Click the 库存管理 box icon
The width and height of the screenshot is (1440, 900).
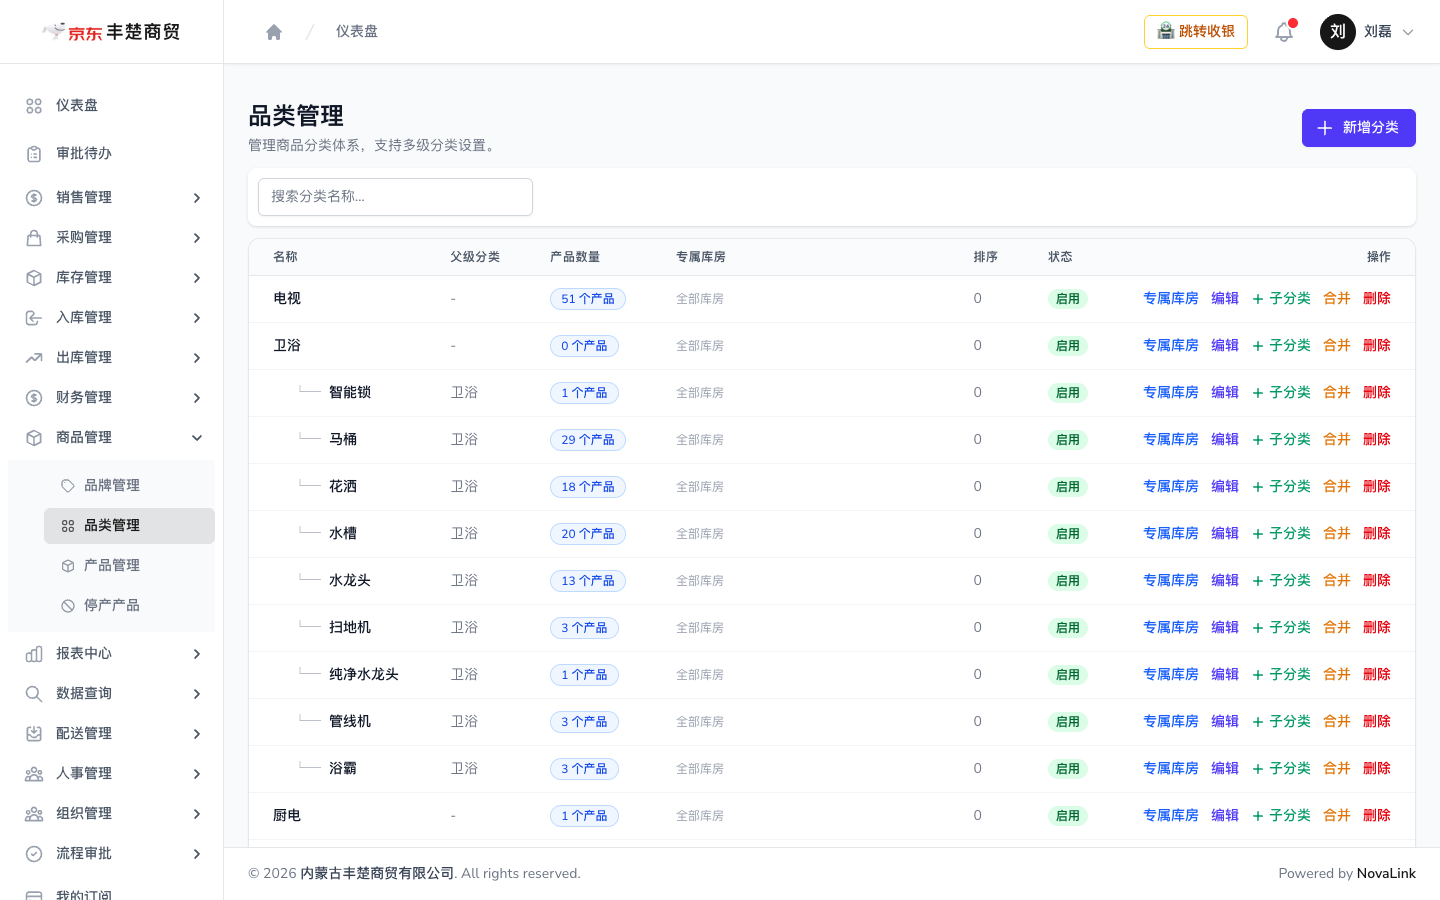34,278
